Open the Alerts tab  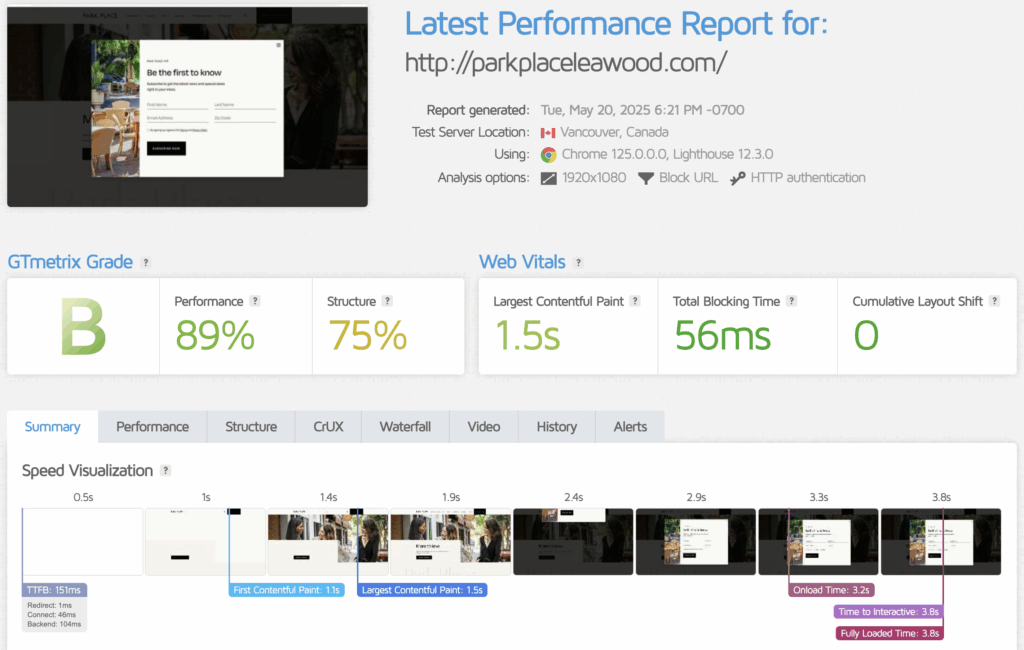click(x=630, y=427)
